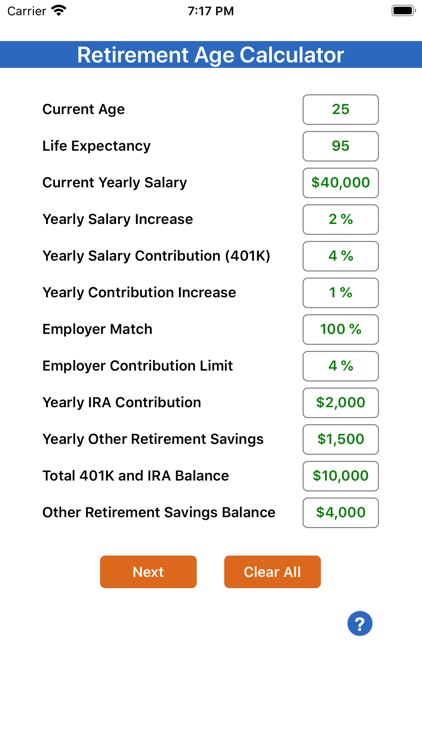This screenshot has height=750, width=422.
Task: Open the blue question mark help icon
Action: coord(360,623)
